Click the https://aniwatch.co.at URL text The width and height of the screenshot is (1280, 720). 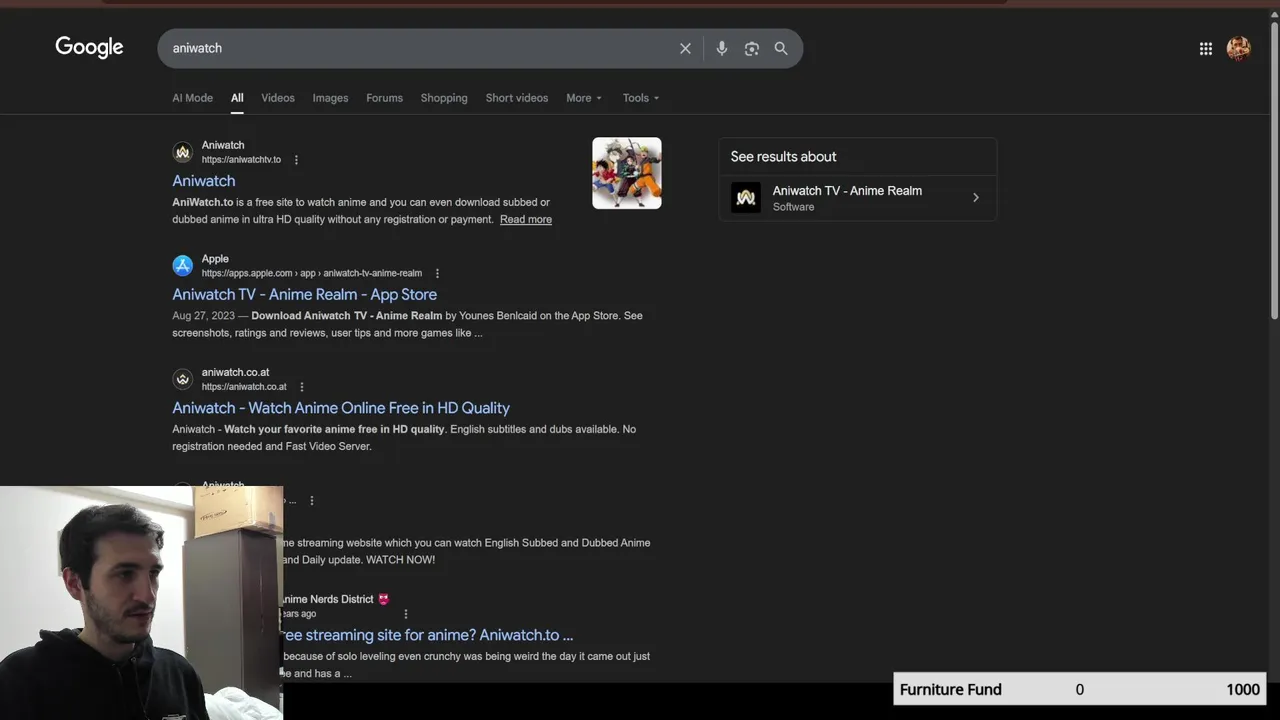click(x=244, y=387)
